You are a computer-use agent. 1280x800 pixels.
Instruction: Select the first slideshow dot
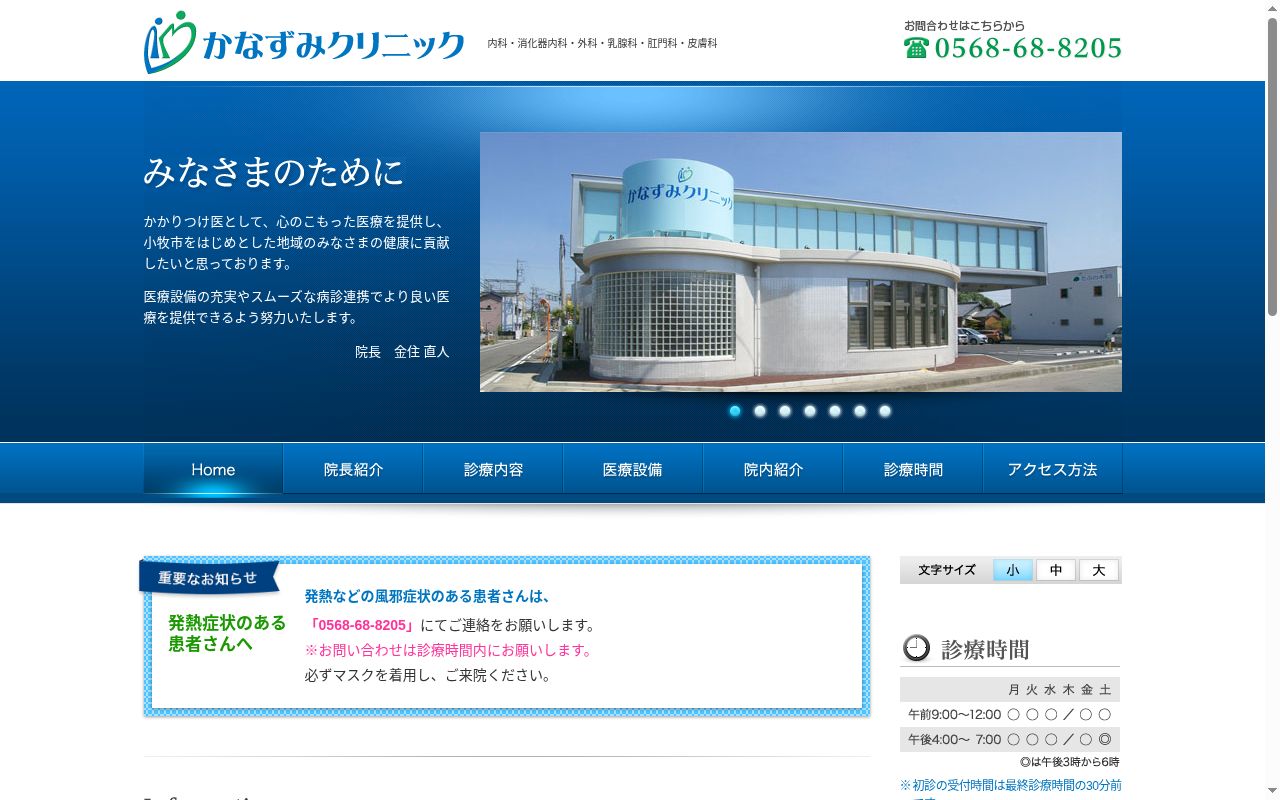[735, 411]
